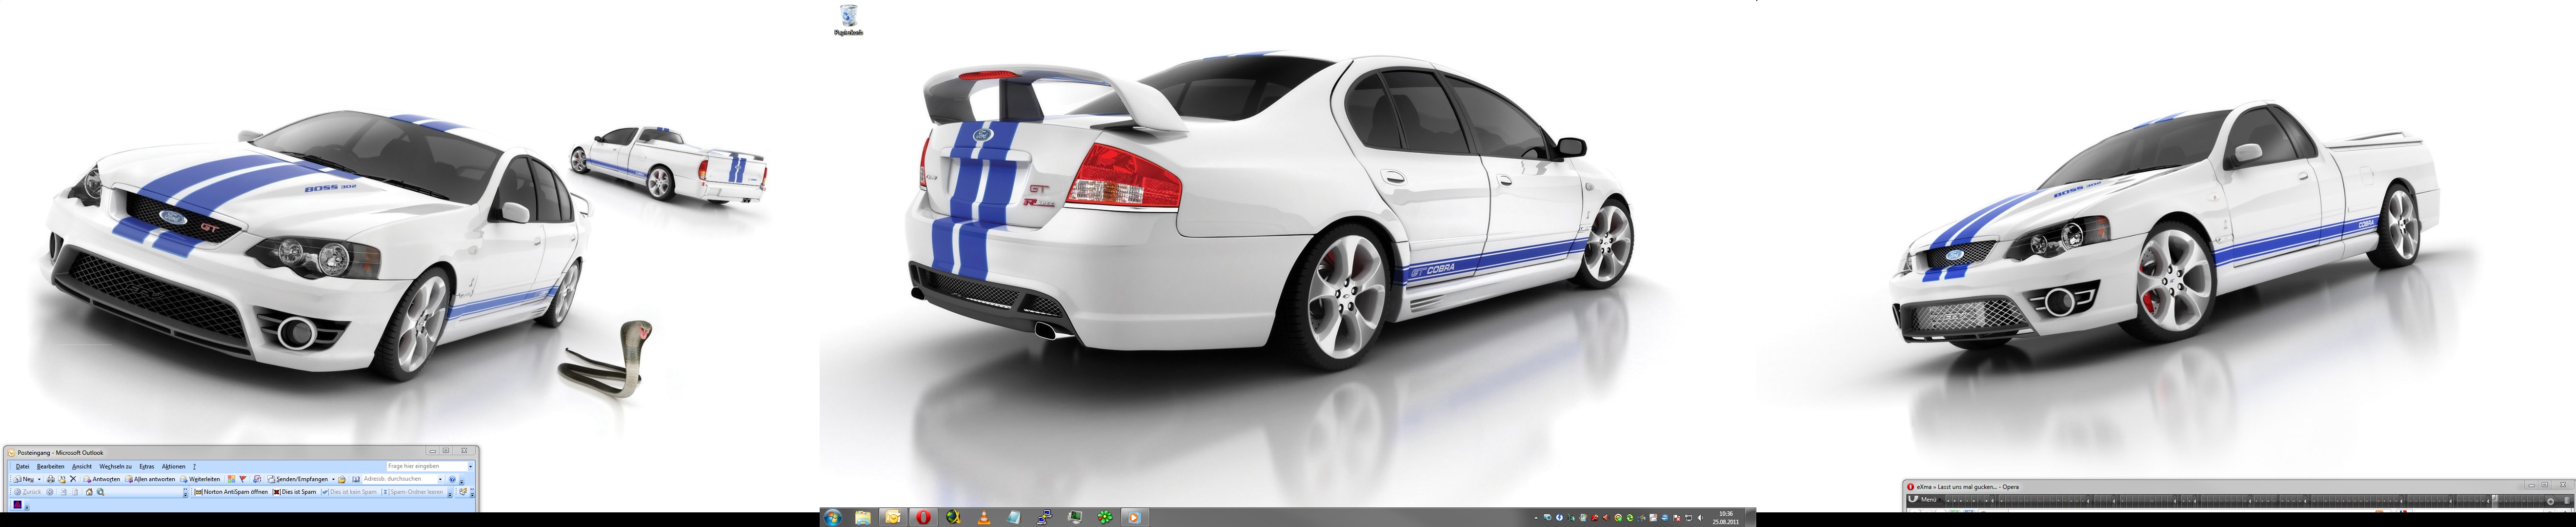Screen dimensions: 2576x527
Task: Click the Antworten reply button
Action: (x=102, y=480)
